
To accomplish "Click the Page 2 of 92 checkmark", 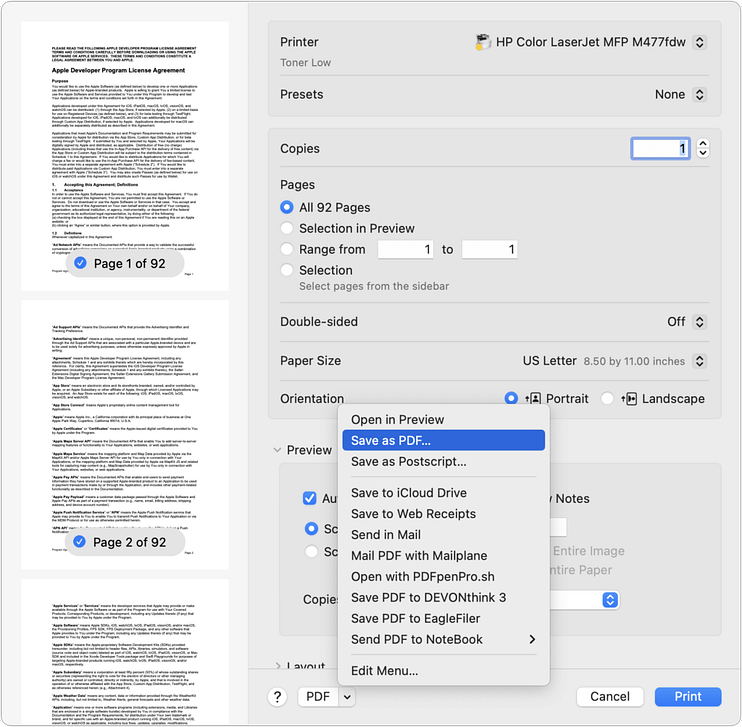I will 80,541.
